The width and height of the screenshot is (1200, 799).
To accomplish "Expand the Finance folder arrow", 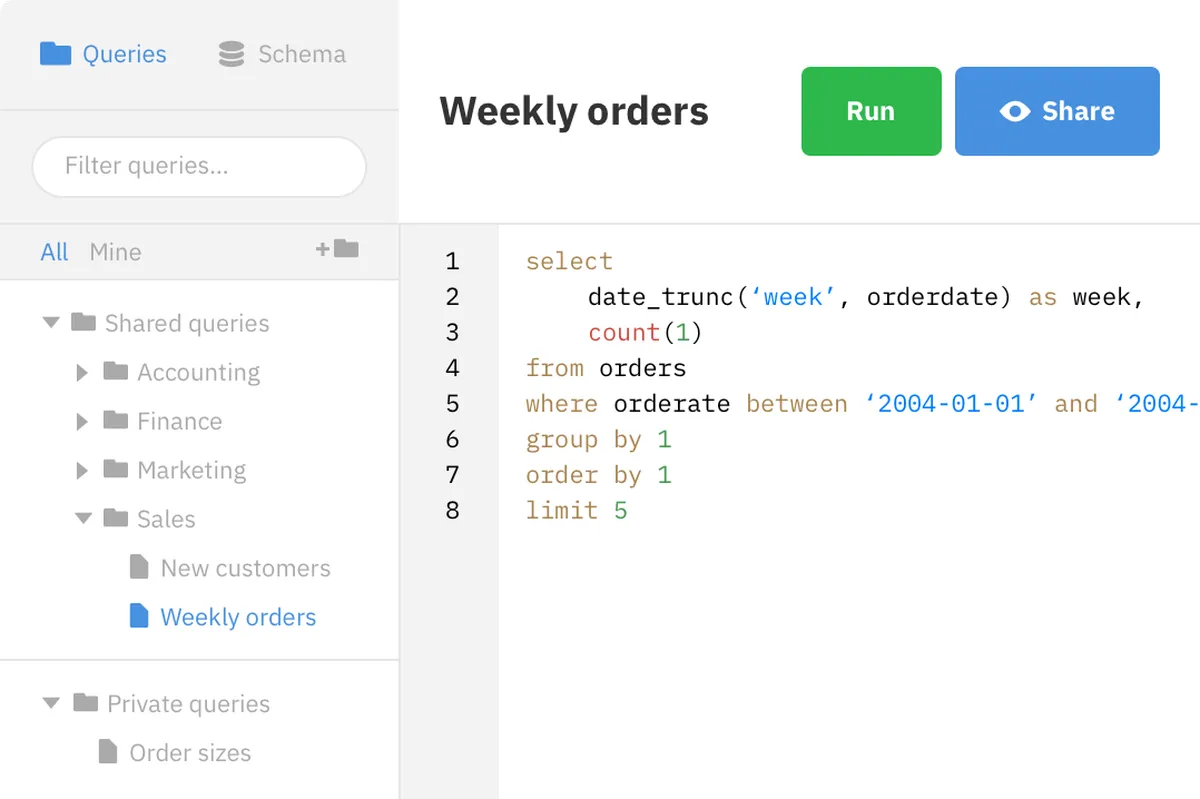I will pos(82,422).
